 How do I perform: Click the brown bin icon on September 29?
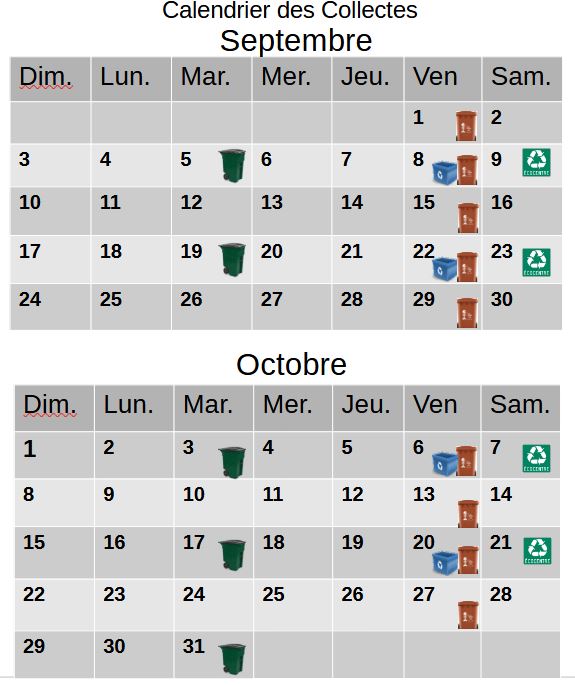467,313
